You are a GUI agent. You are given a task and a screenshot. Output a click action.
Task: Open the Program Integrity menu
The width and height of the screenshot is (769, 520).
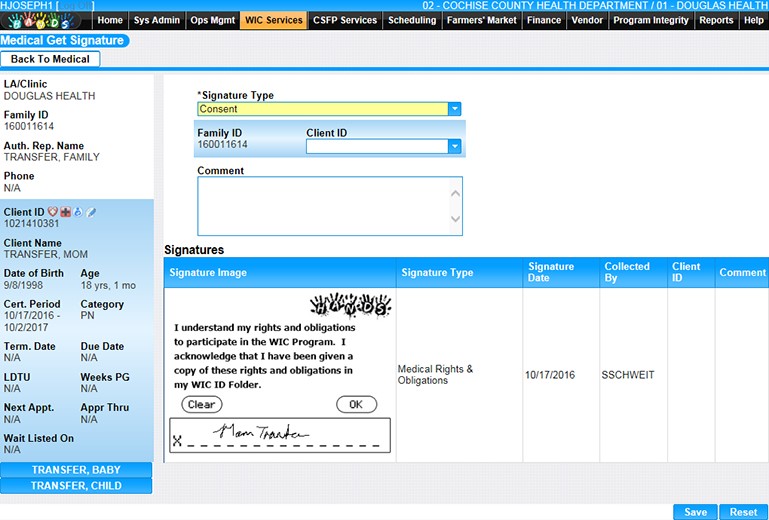651,20
